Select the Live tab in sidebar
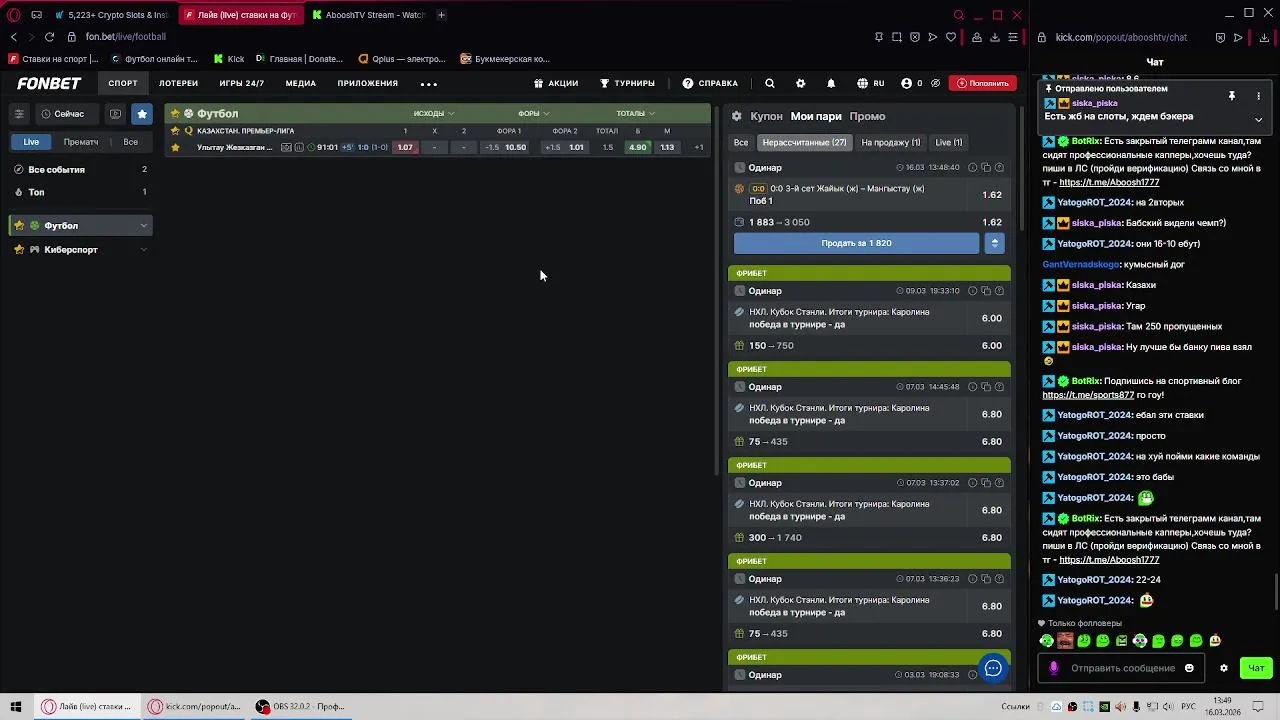This screenshot has width=1280, height=720. click(x=31, y=142)
